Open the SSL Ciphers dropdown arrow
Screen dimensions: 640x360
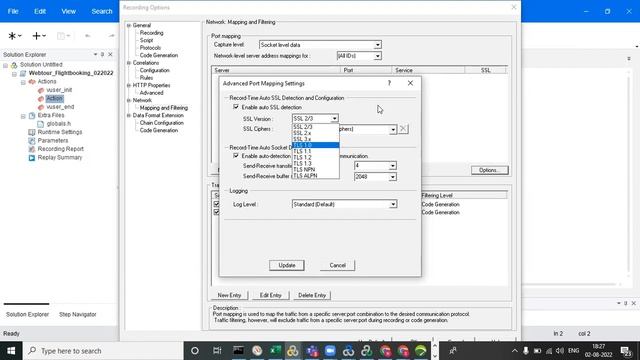(x=393, y=129)
